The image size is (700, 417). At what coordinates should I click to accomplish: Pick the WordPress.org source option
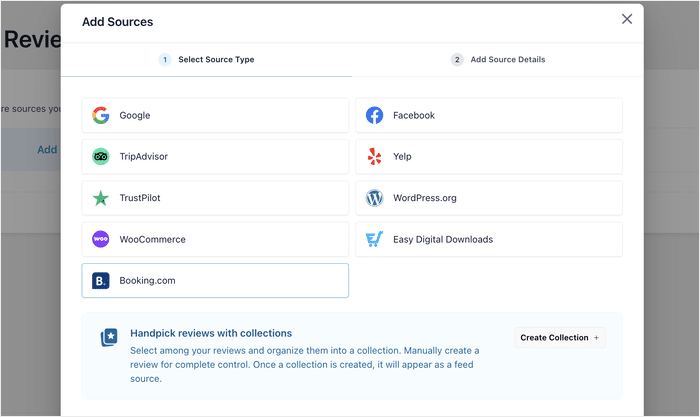coord(489,198)
